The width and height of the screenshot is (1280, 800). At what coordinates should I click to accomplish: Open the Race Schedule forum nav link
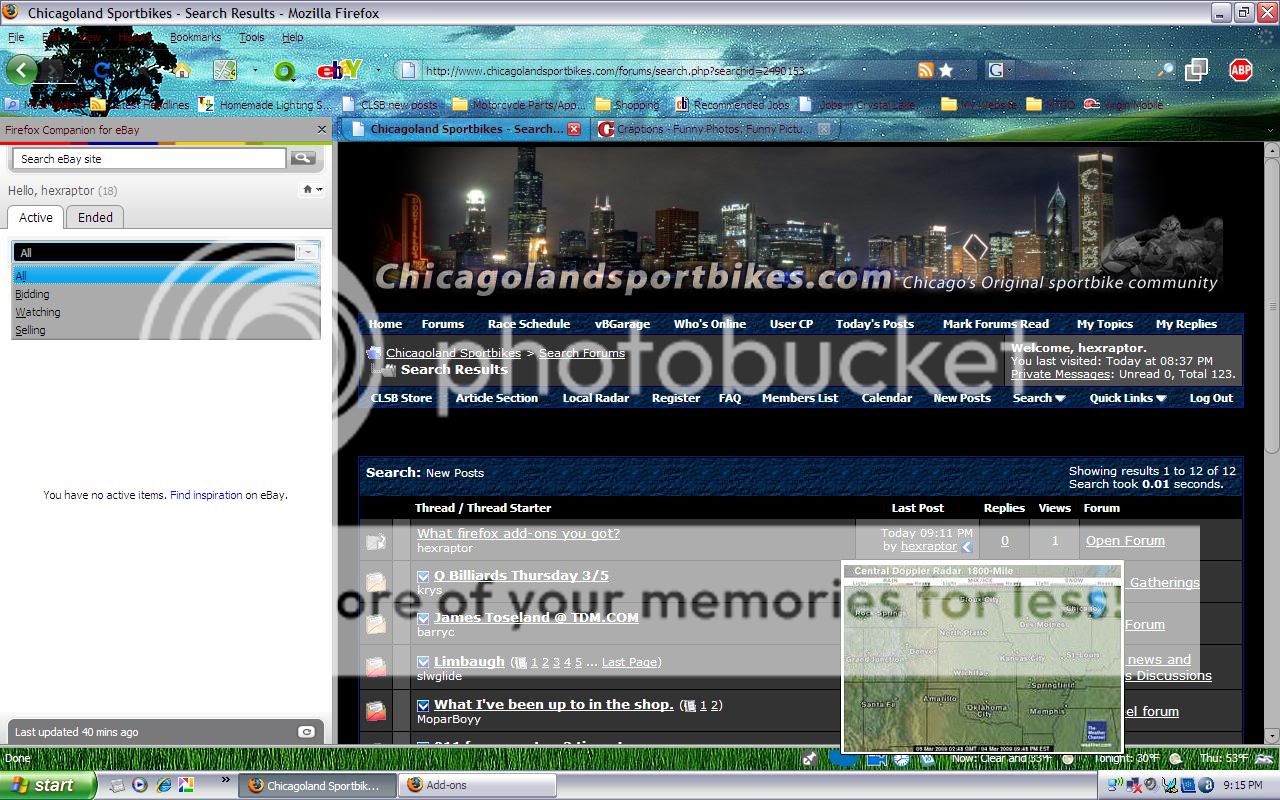(x=529, y=324)
